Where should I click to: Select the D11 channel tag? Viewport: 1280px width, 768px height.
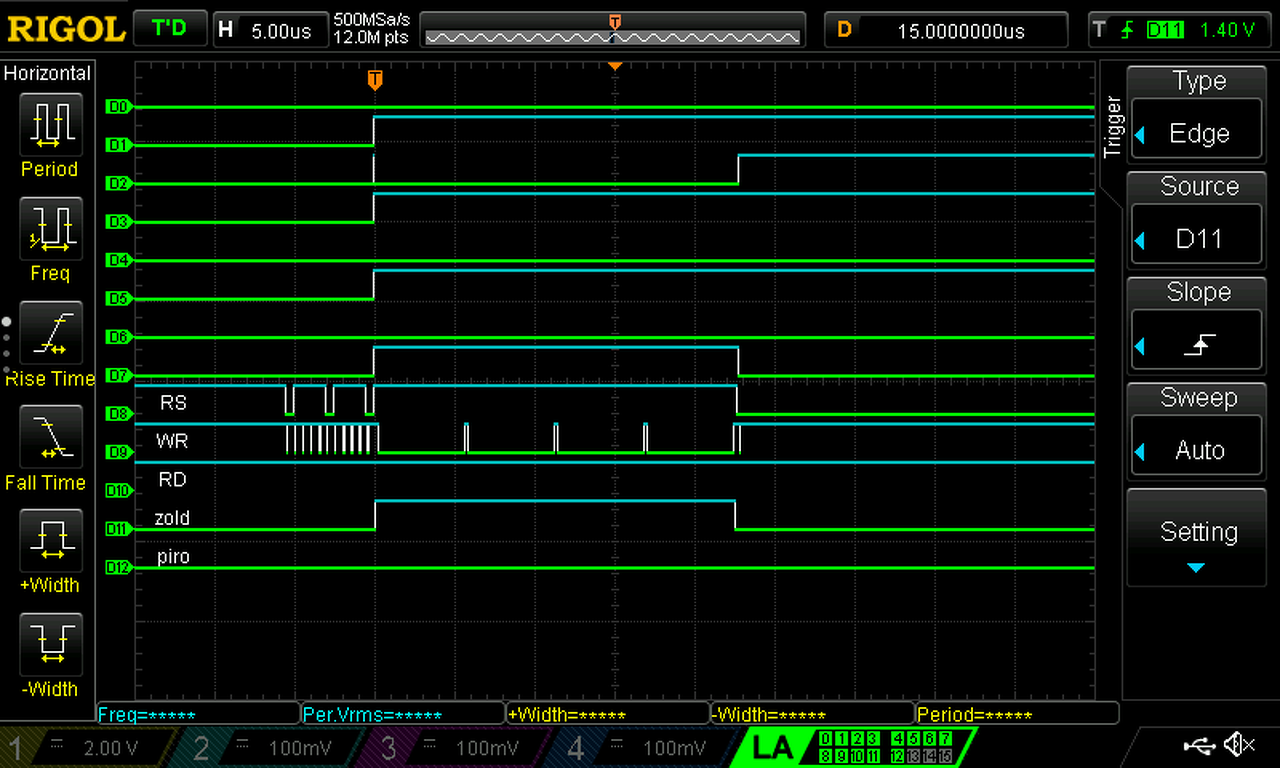tap(118, 530)
